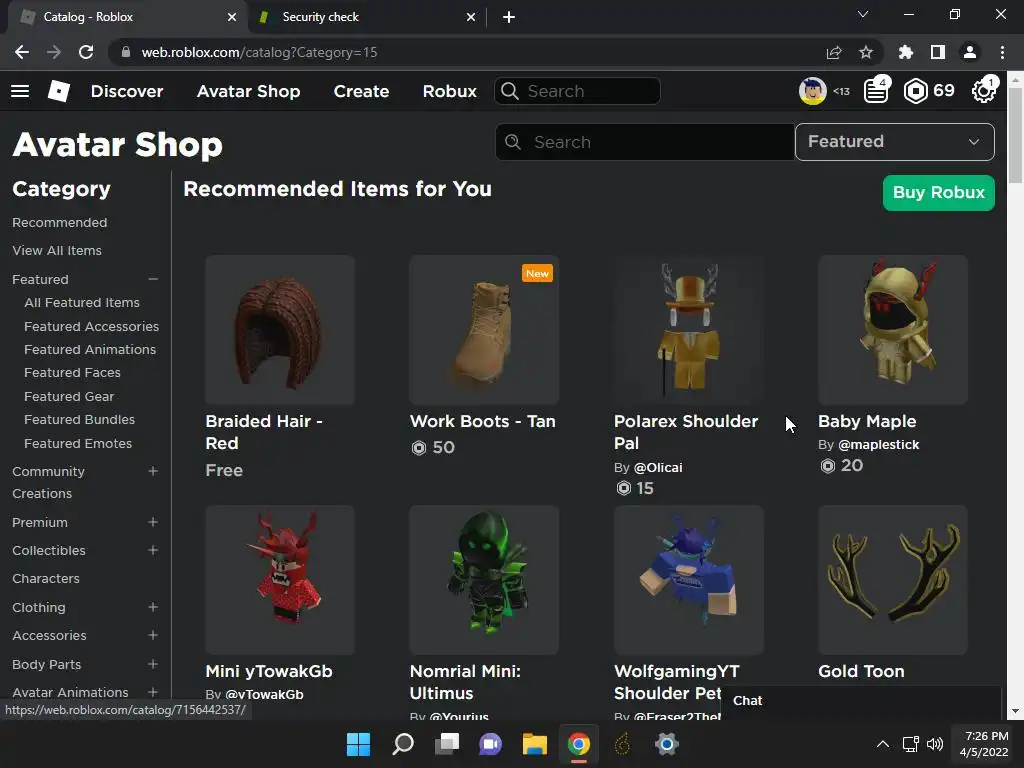Close the Security check tab
Screen dimensions: 1024x768
coord(471,17)
